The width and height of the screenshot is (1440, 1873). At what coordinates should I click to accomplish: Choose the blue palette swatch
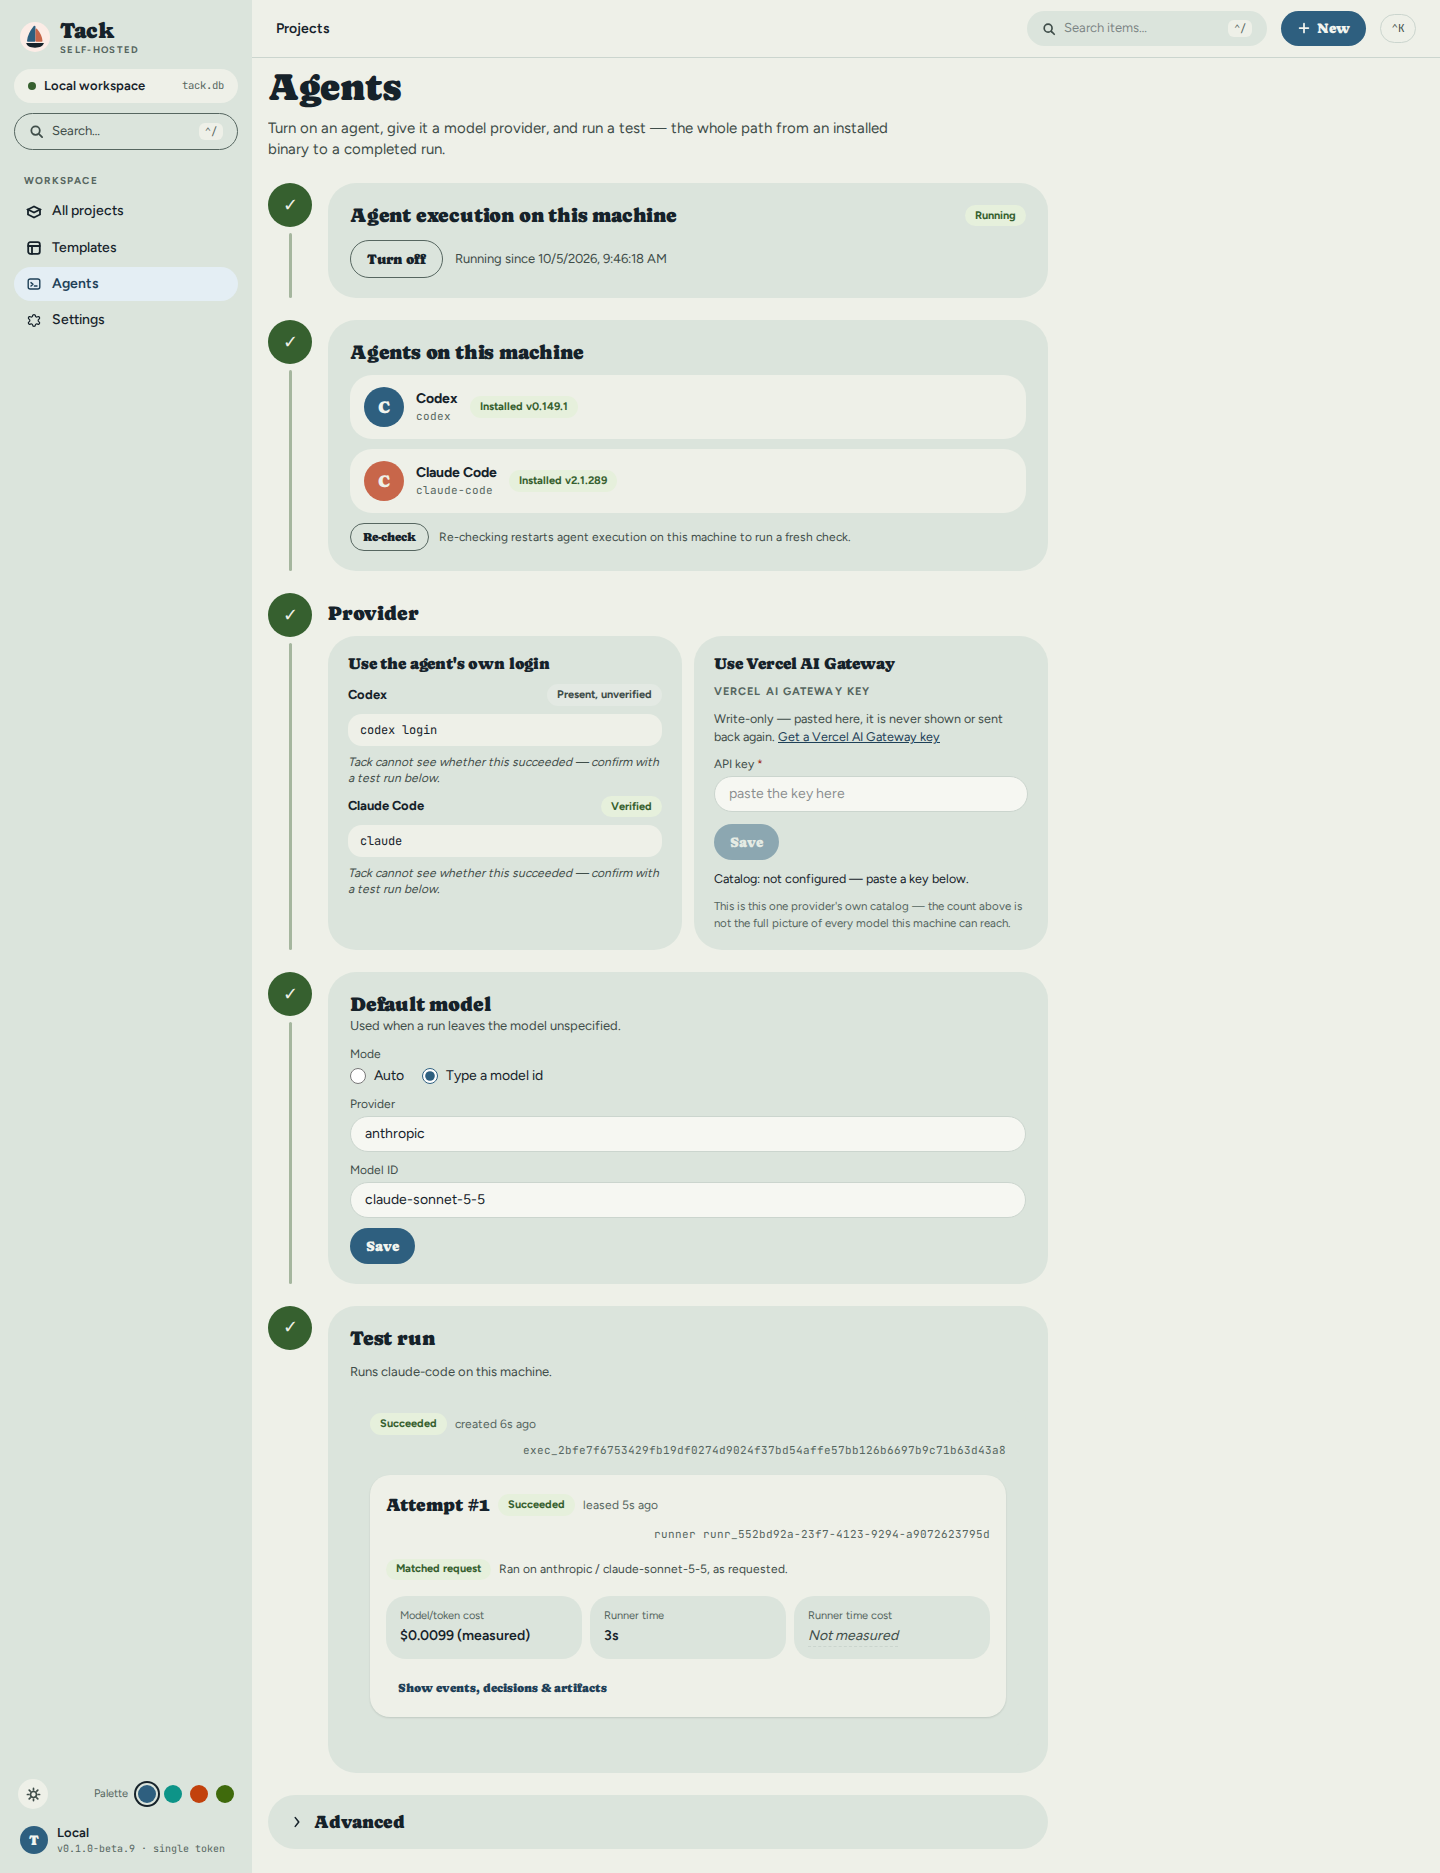pyautogui.click(x=147, y=1794)
